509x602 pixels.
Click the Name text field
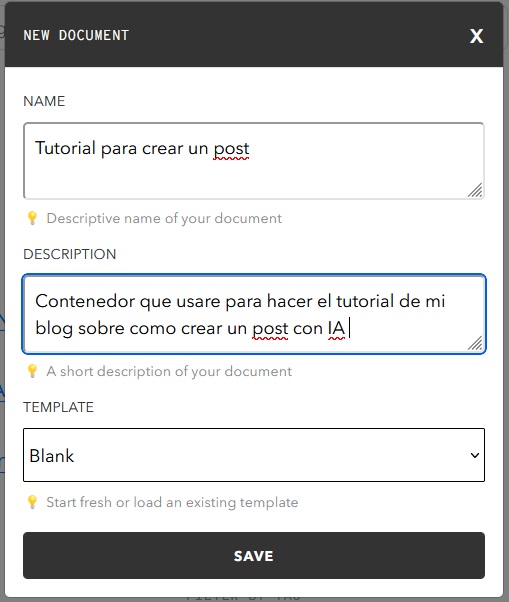(x=254, y=160)
